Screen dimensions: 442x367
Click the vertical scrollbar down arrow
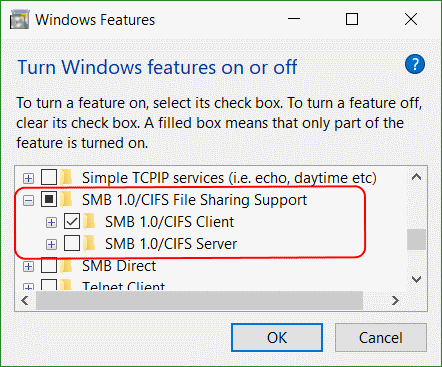coord(416,279)
